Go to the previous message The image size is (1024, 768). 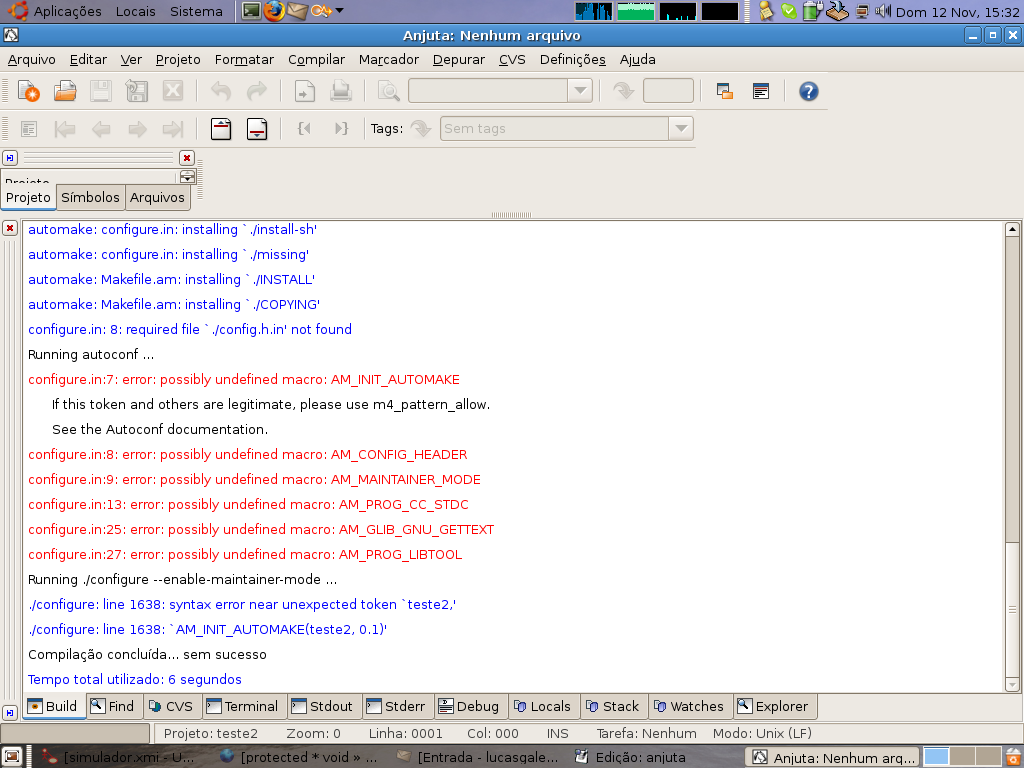pyautogui.click(x=221, y=129)
